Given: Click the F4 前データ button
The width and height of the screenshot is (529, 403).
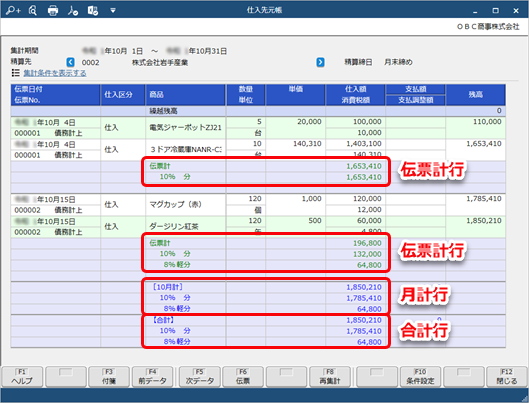Looking at the screenshot, I should pos(152,377).
